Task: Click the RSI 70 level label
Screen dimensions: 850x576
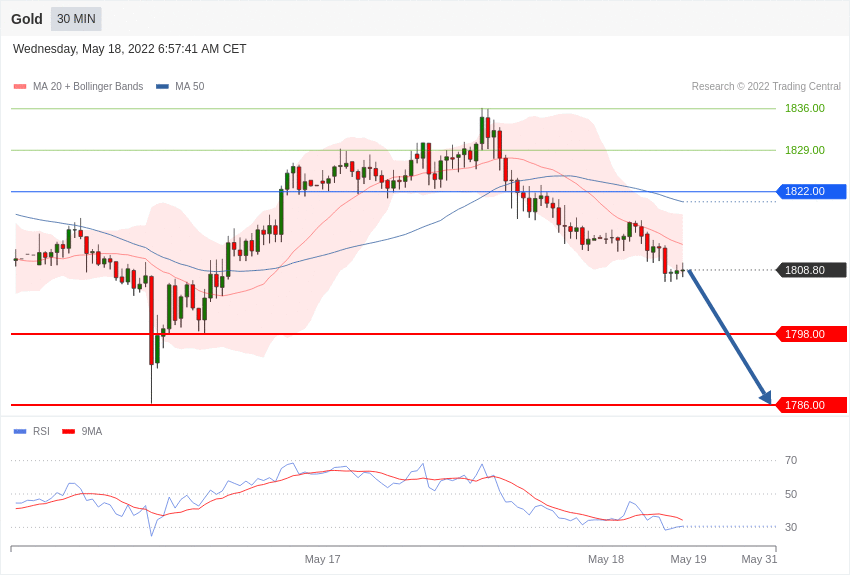Action: [x=791, y=460]
